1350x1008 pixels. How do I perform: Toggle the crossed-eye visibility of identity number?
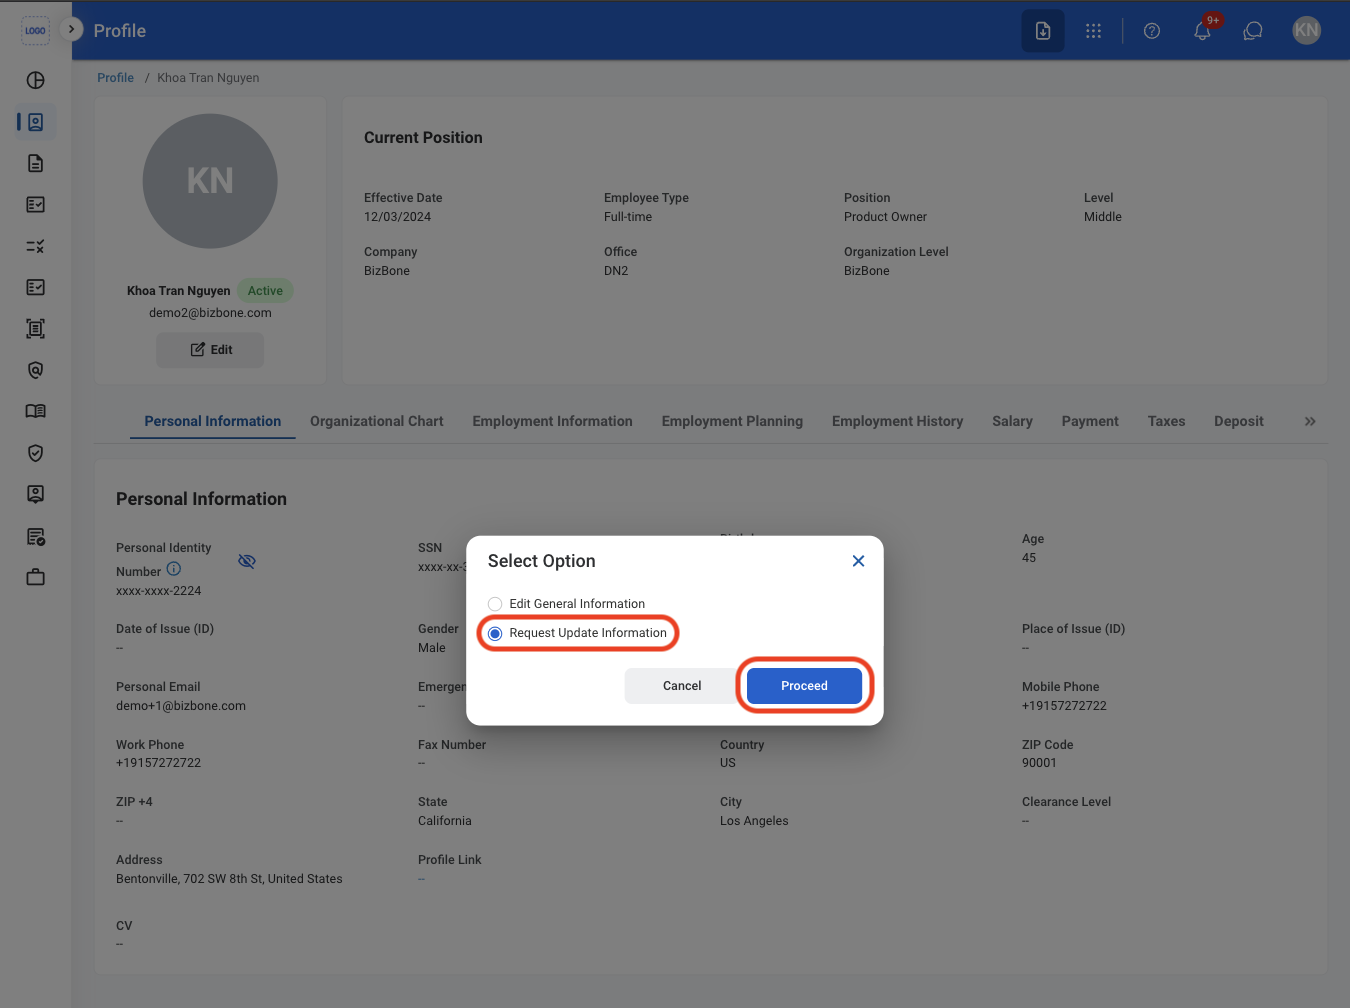point(247,561)
